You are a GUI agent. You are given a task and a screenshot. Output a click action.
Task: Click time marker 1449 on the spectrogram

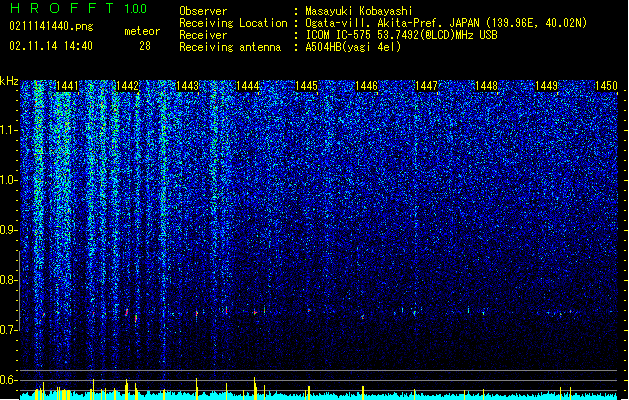(x=546, y=86)
